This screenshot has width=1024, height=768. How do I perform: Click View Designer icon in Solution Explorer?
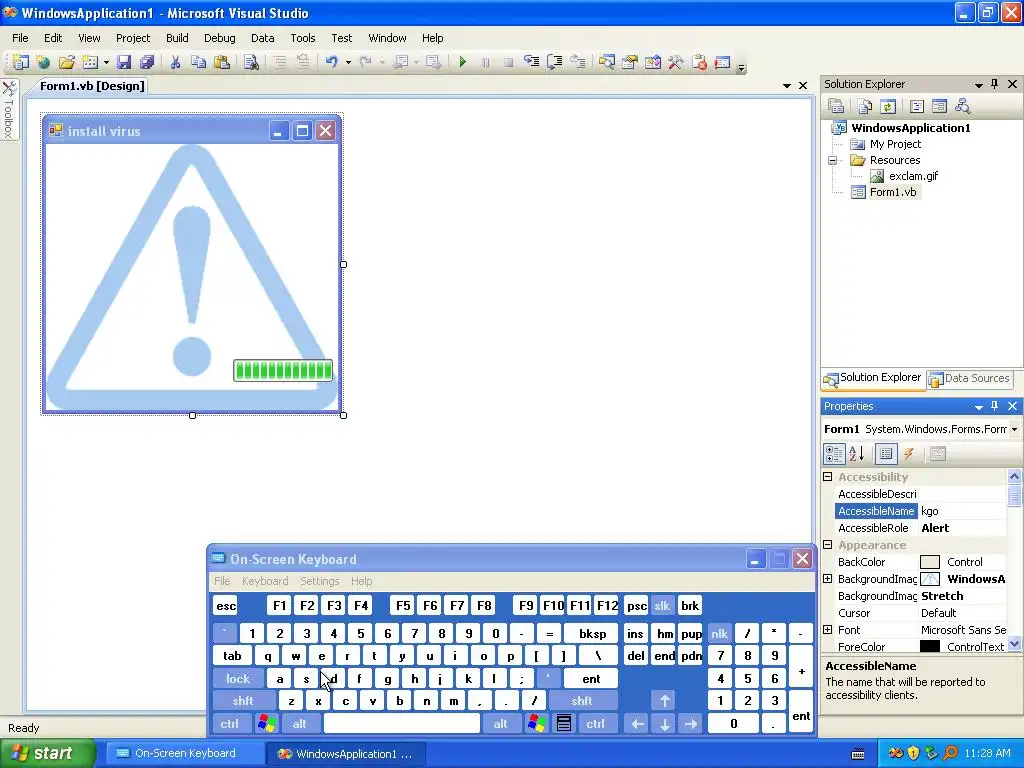pos(939,106)
